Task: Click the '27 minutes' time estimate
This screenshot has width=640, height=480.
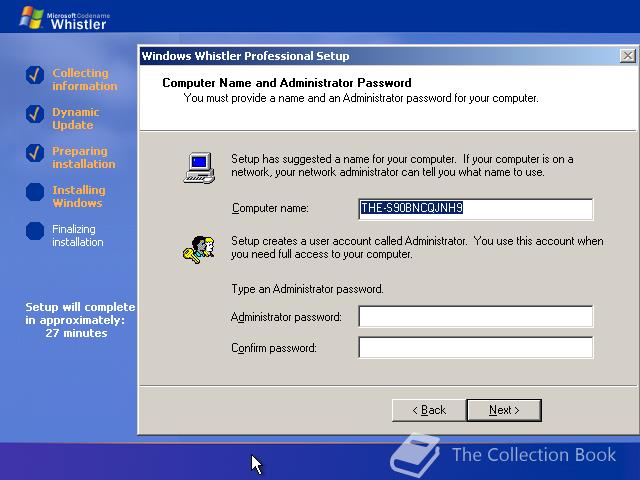Action: pyautogui.click(x=76, y=333)
